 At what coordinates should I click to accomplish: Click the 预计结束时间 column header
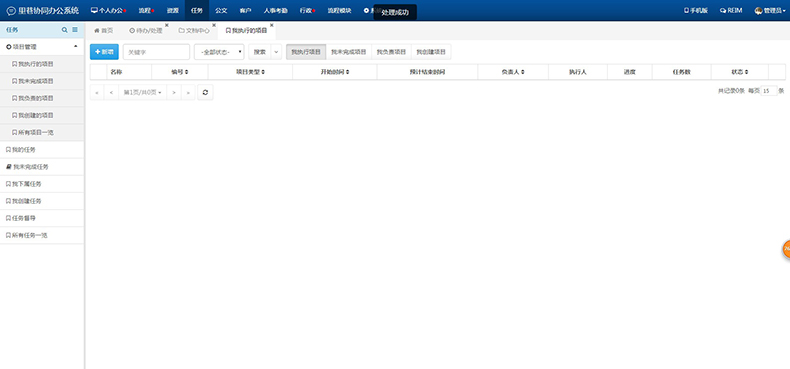click(x=427, y=72)
